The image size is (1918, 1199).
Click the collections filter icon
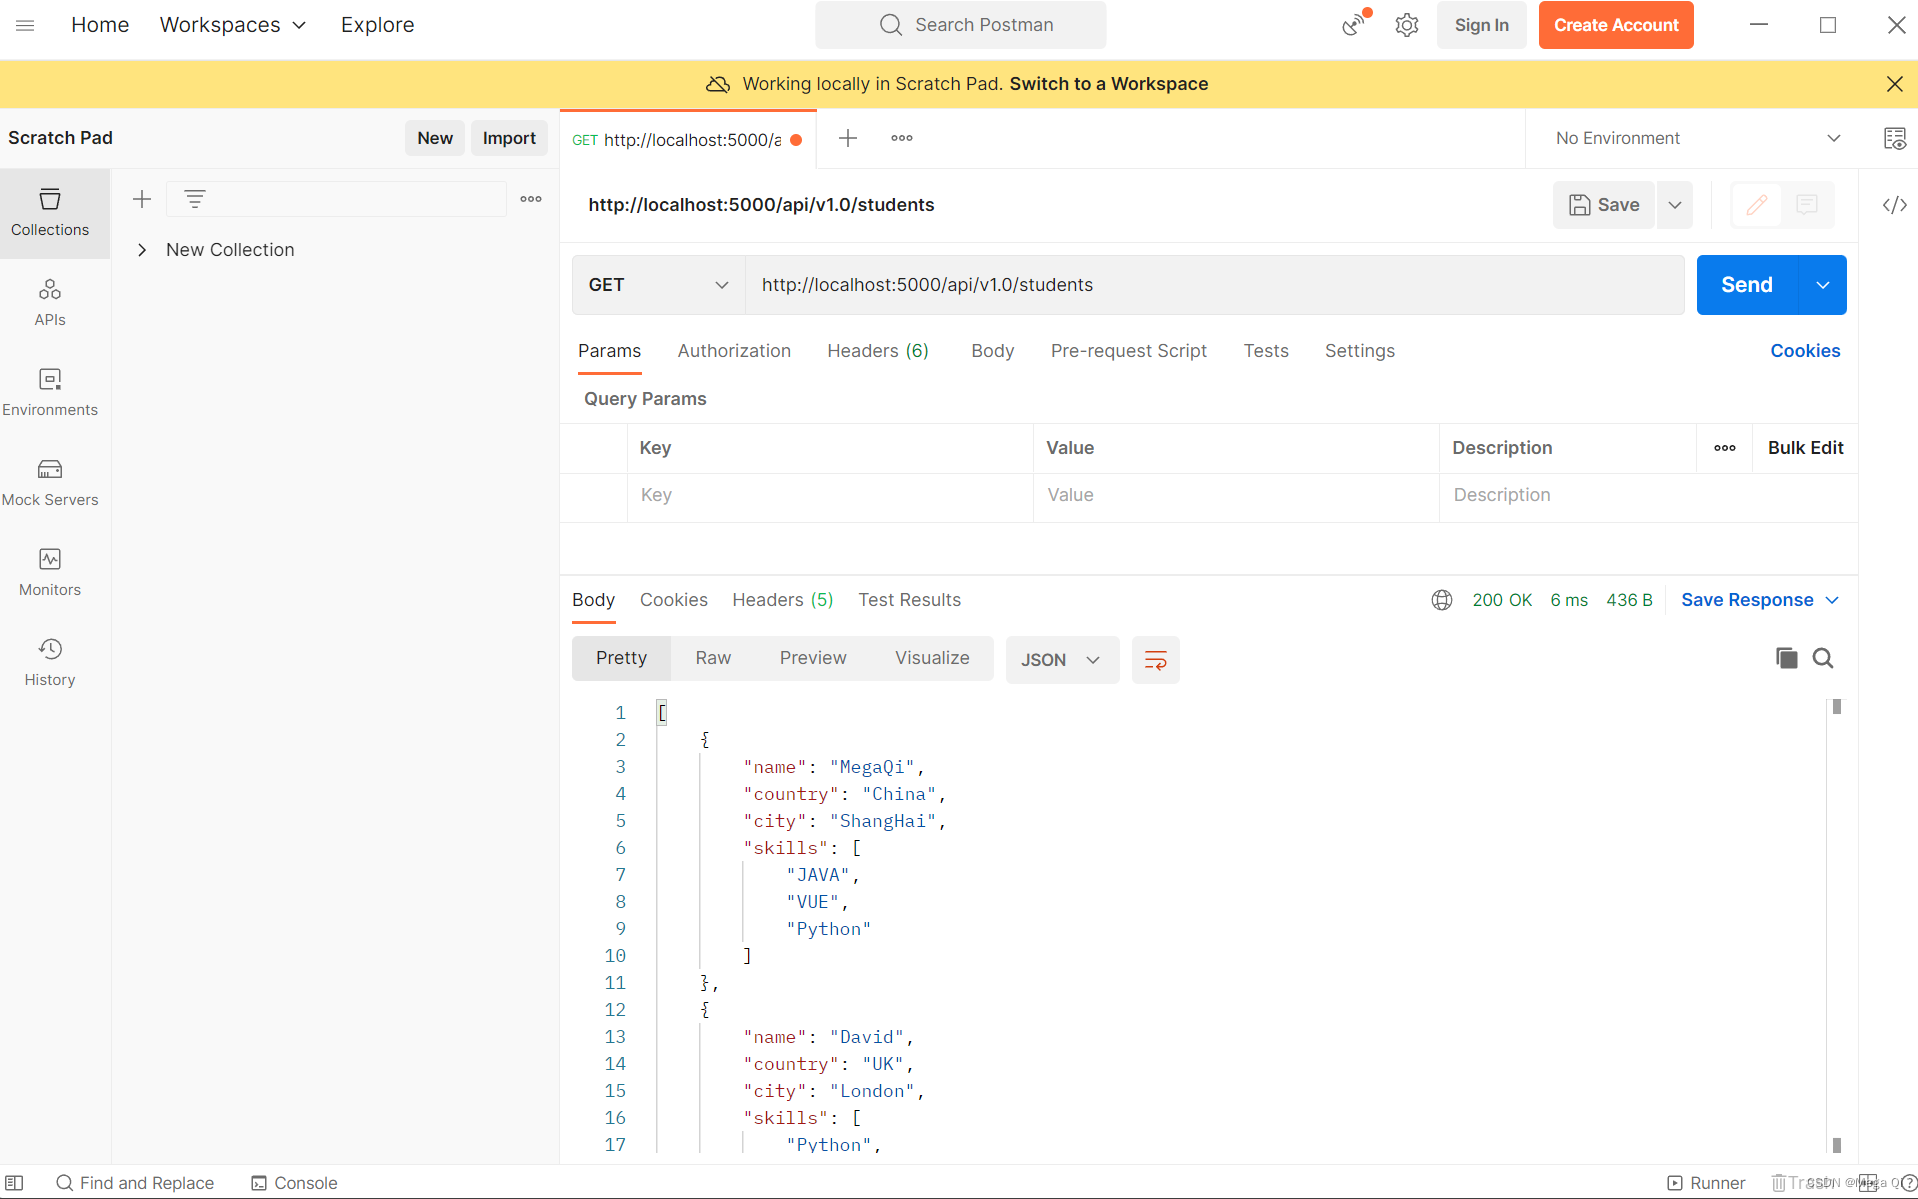195,199
